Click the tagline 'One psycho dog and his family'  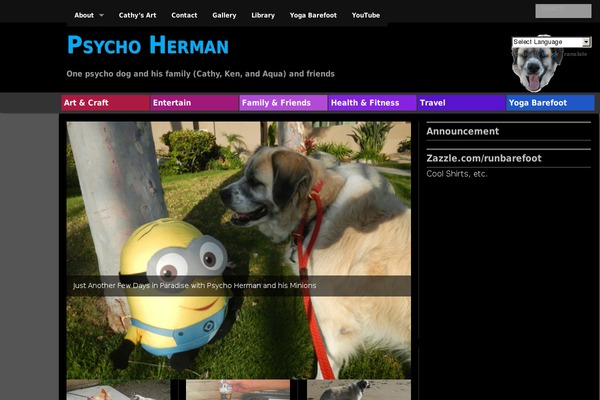pyautogui.click(x=201, y=74)
